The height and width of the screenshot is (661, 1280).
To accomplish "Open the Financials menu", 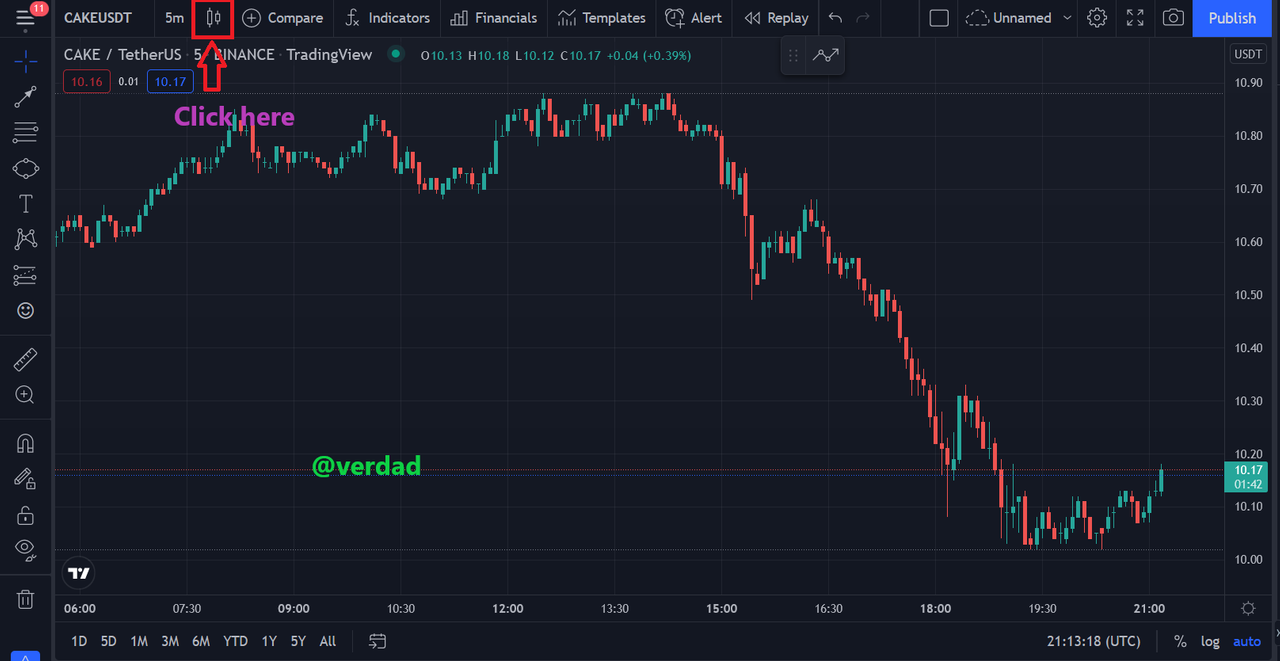I will point(494,18).
